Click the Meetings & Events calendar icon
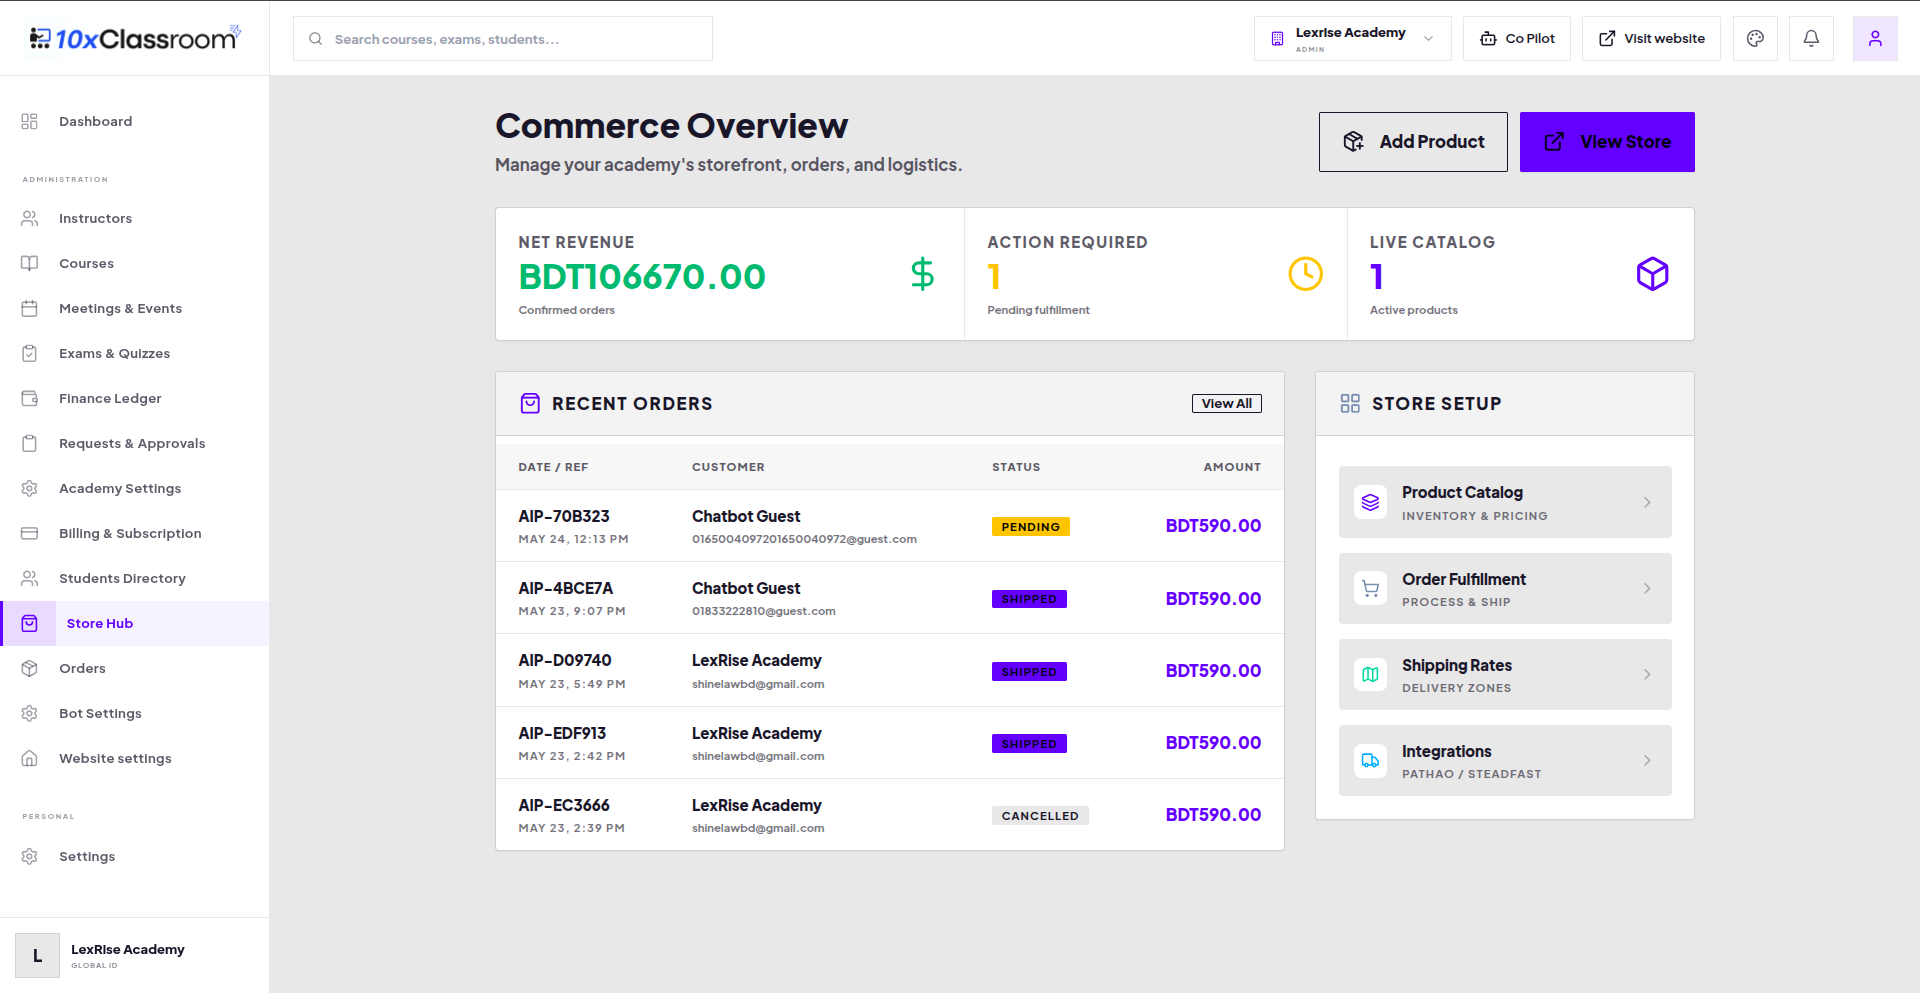Image resolution: width=1920 pixels, height=993 pixels. click(x=30, y=308)
